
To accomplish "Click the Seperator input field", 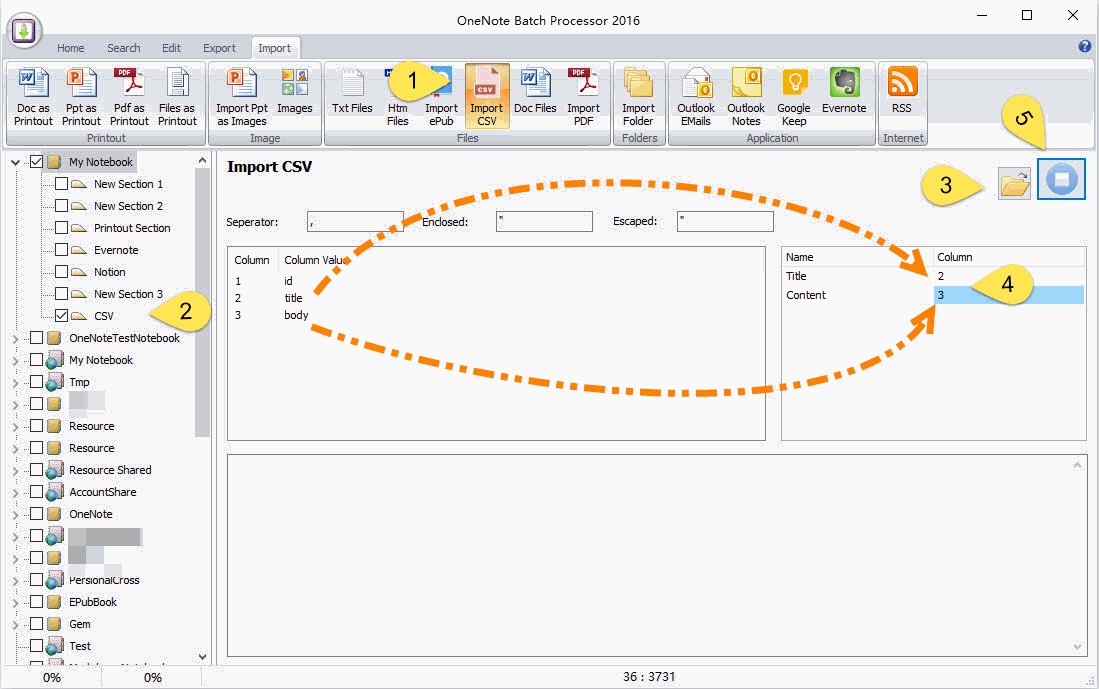I will click(355, 221).
